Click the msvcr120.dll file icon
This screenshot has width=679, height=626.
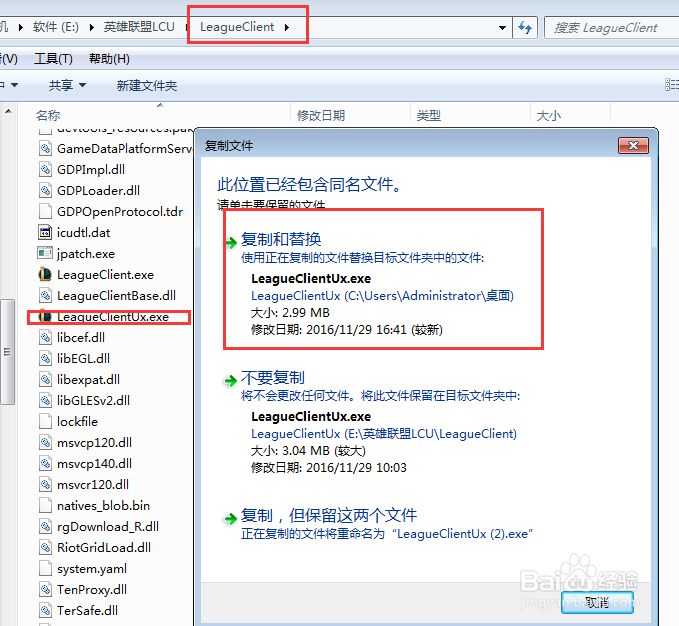tap(45, 484)
